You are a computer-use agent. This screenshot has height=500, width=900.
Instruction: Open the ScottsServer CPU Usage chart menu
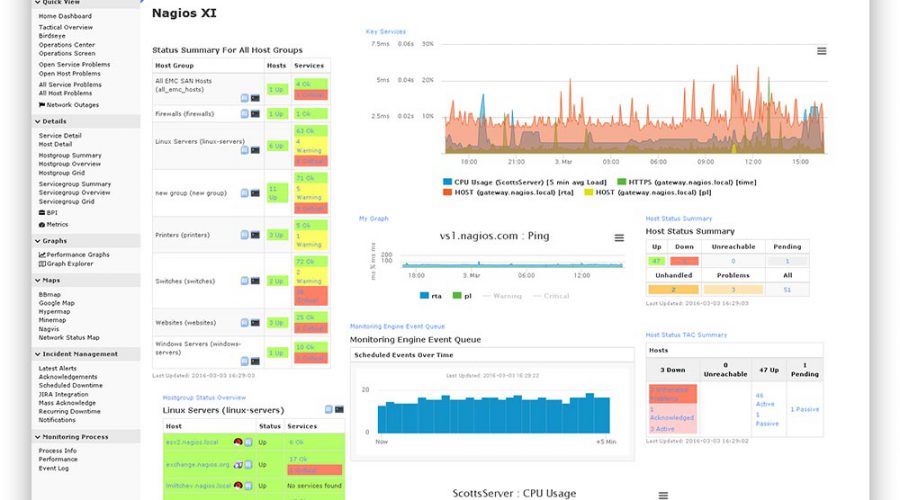tap(661, 494)
